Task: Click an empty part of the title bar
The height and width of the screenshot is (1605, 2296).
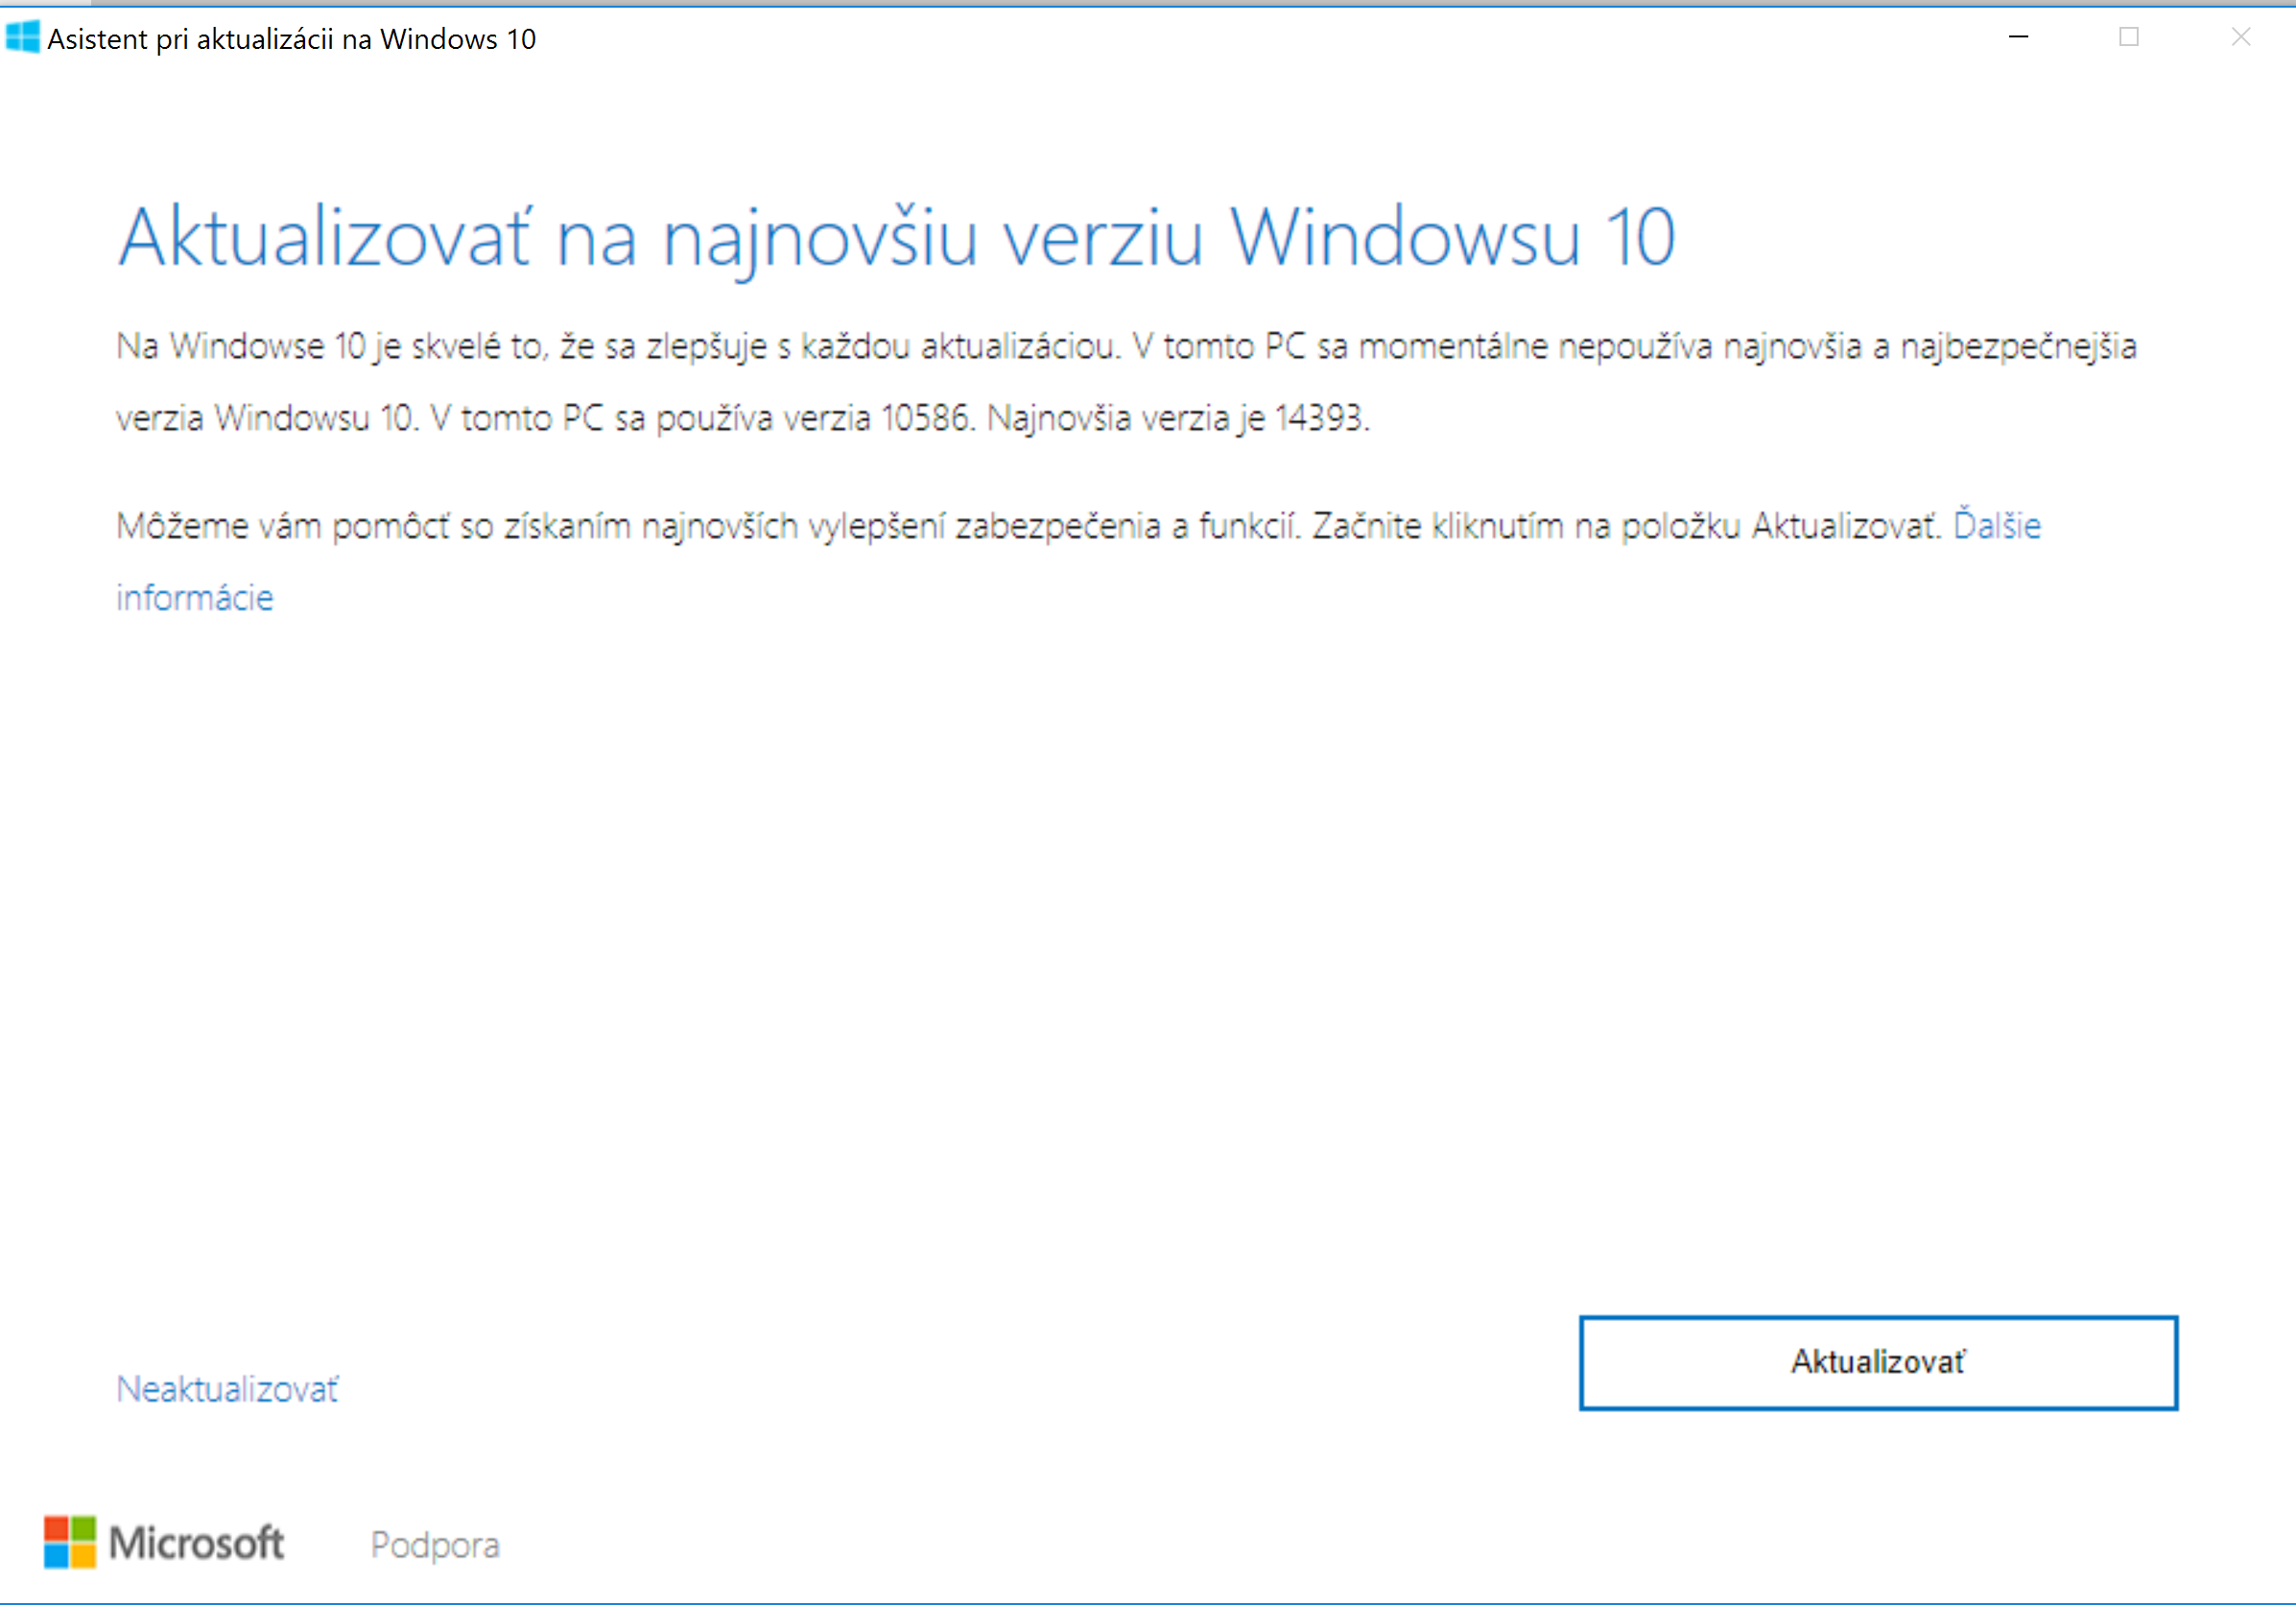Action: [x=1200, y=38]
